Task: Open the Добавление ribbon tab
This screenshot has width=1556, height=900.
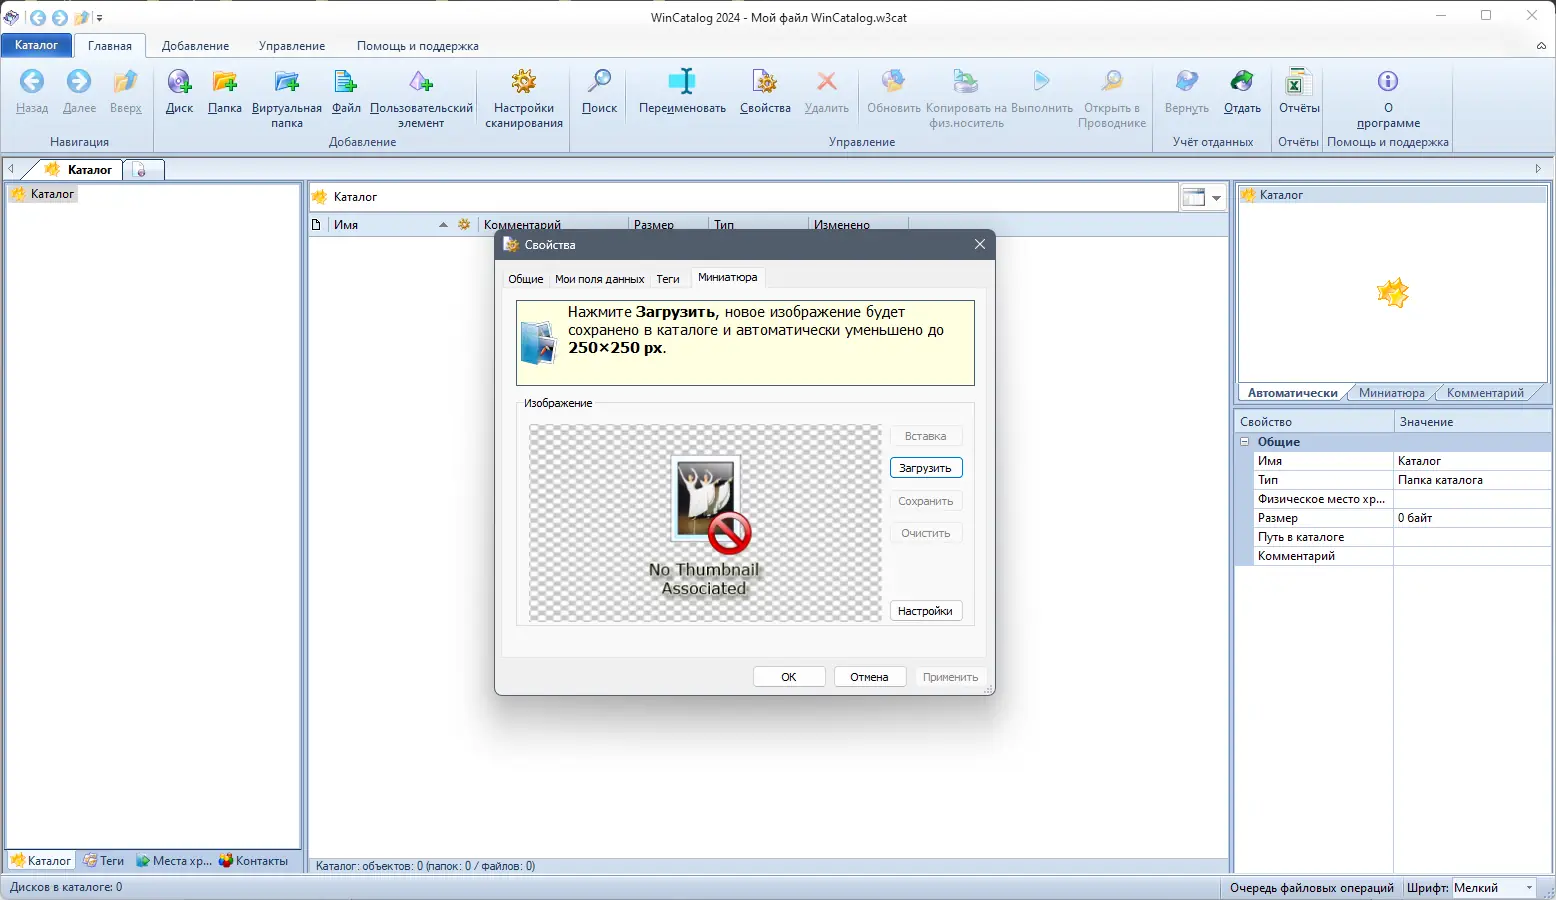Action: pos(195,45)
